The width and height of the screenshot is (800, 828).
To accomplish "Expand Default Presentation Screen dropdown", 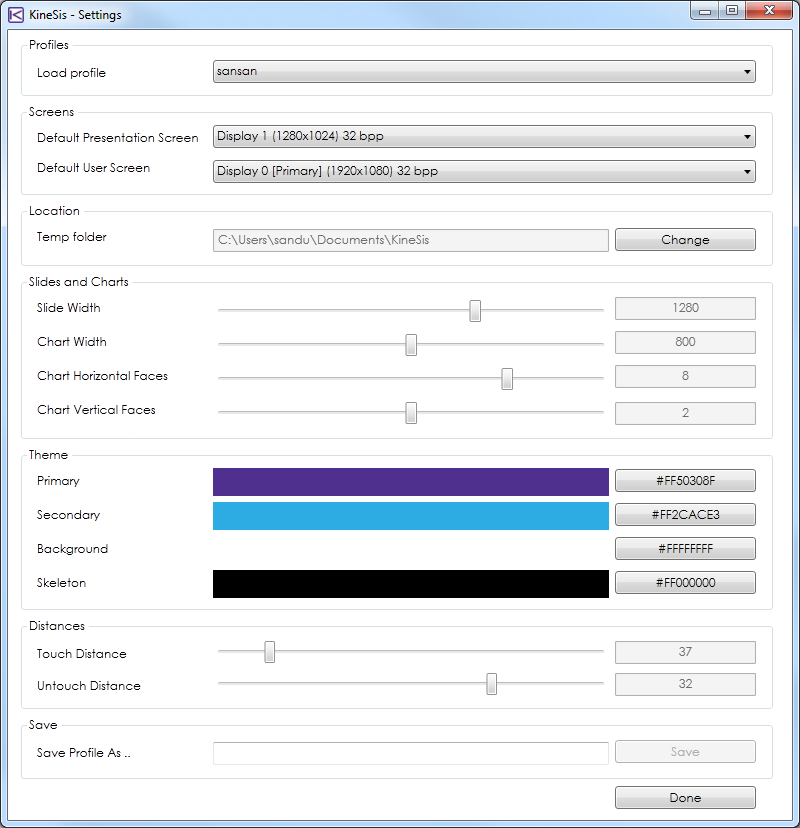I will click(x=484, y=138).
